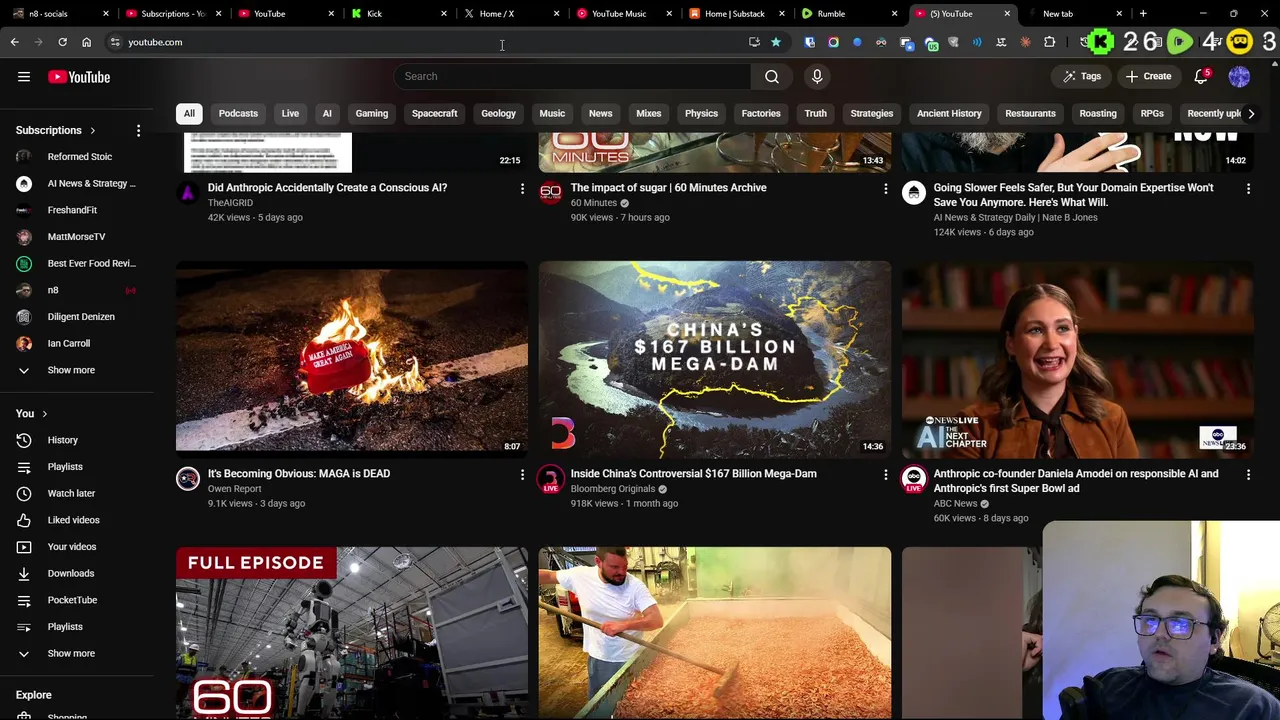This screenshot has height=720, width=1280.
Task: Open the YouTube hamburger guide menu
Action: [x=24, y=77]
